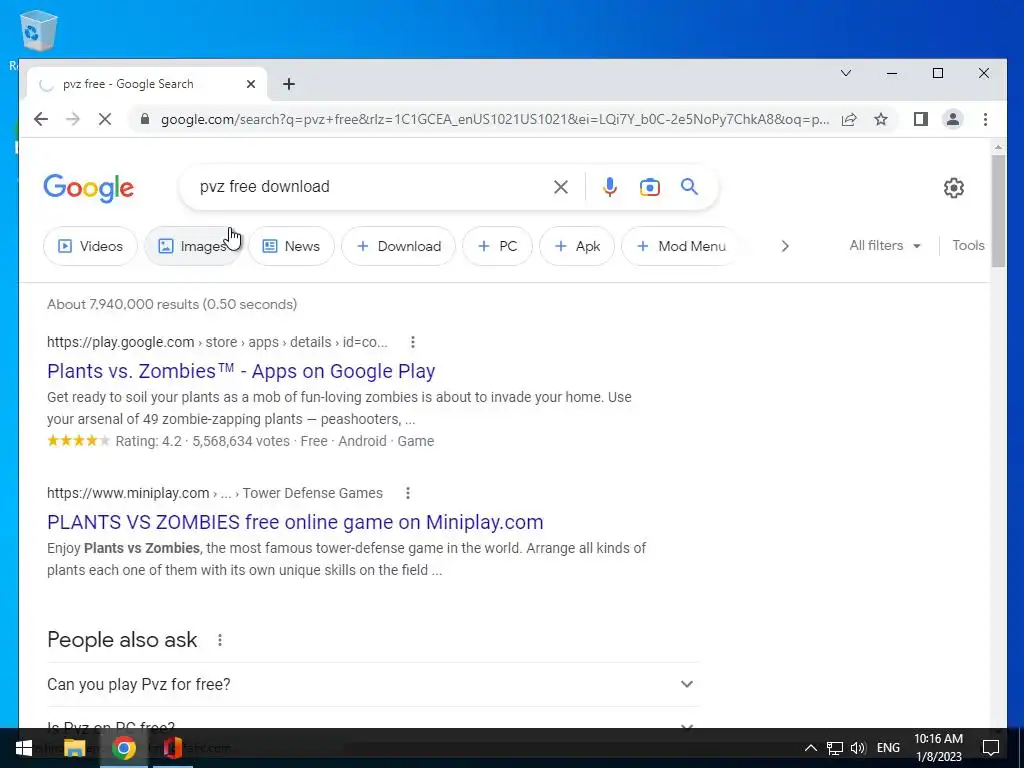Click the Recycle Bin desktop icon
Viewport: 1024px width, 768px height.
(38, 31)
